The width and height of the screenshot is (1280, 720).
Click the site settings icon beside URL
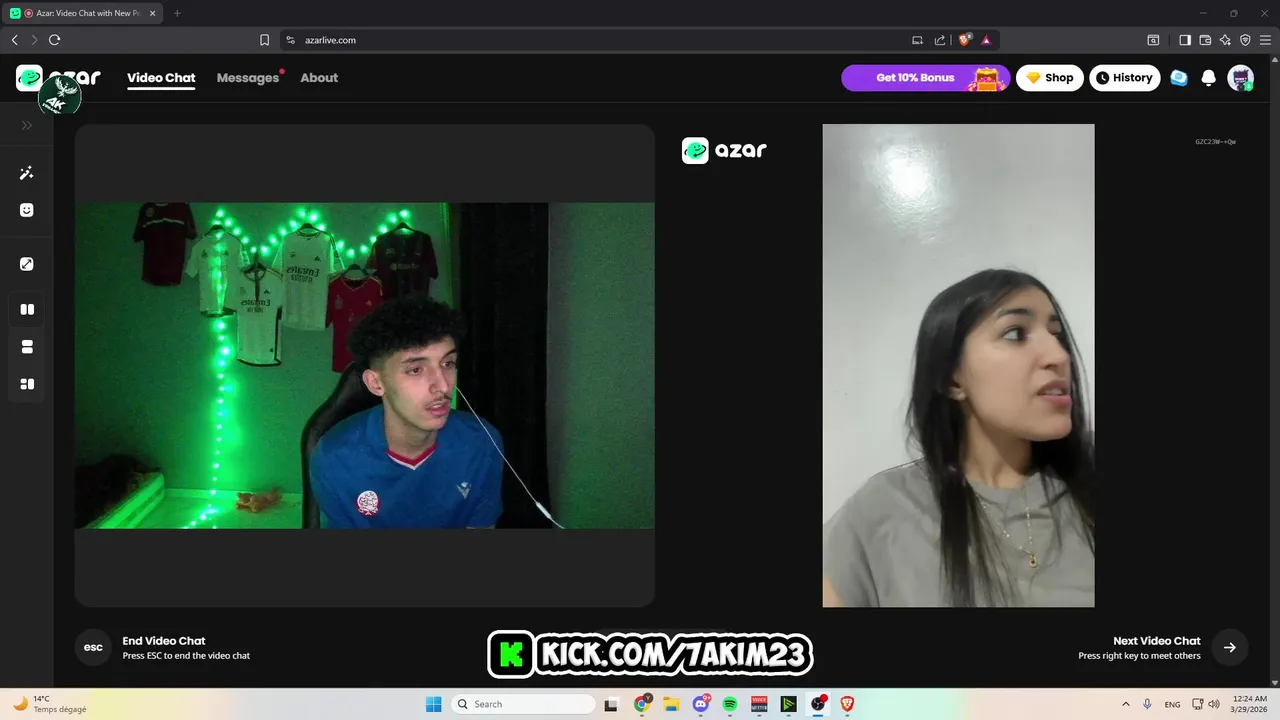tap(291, 40)
